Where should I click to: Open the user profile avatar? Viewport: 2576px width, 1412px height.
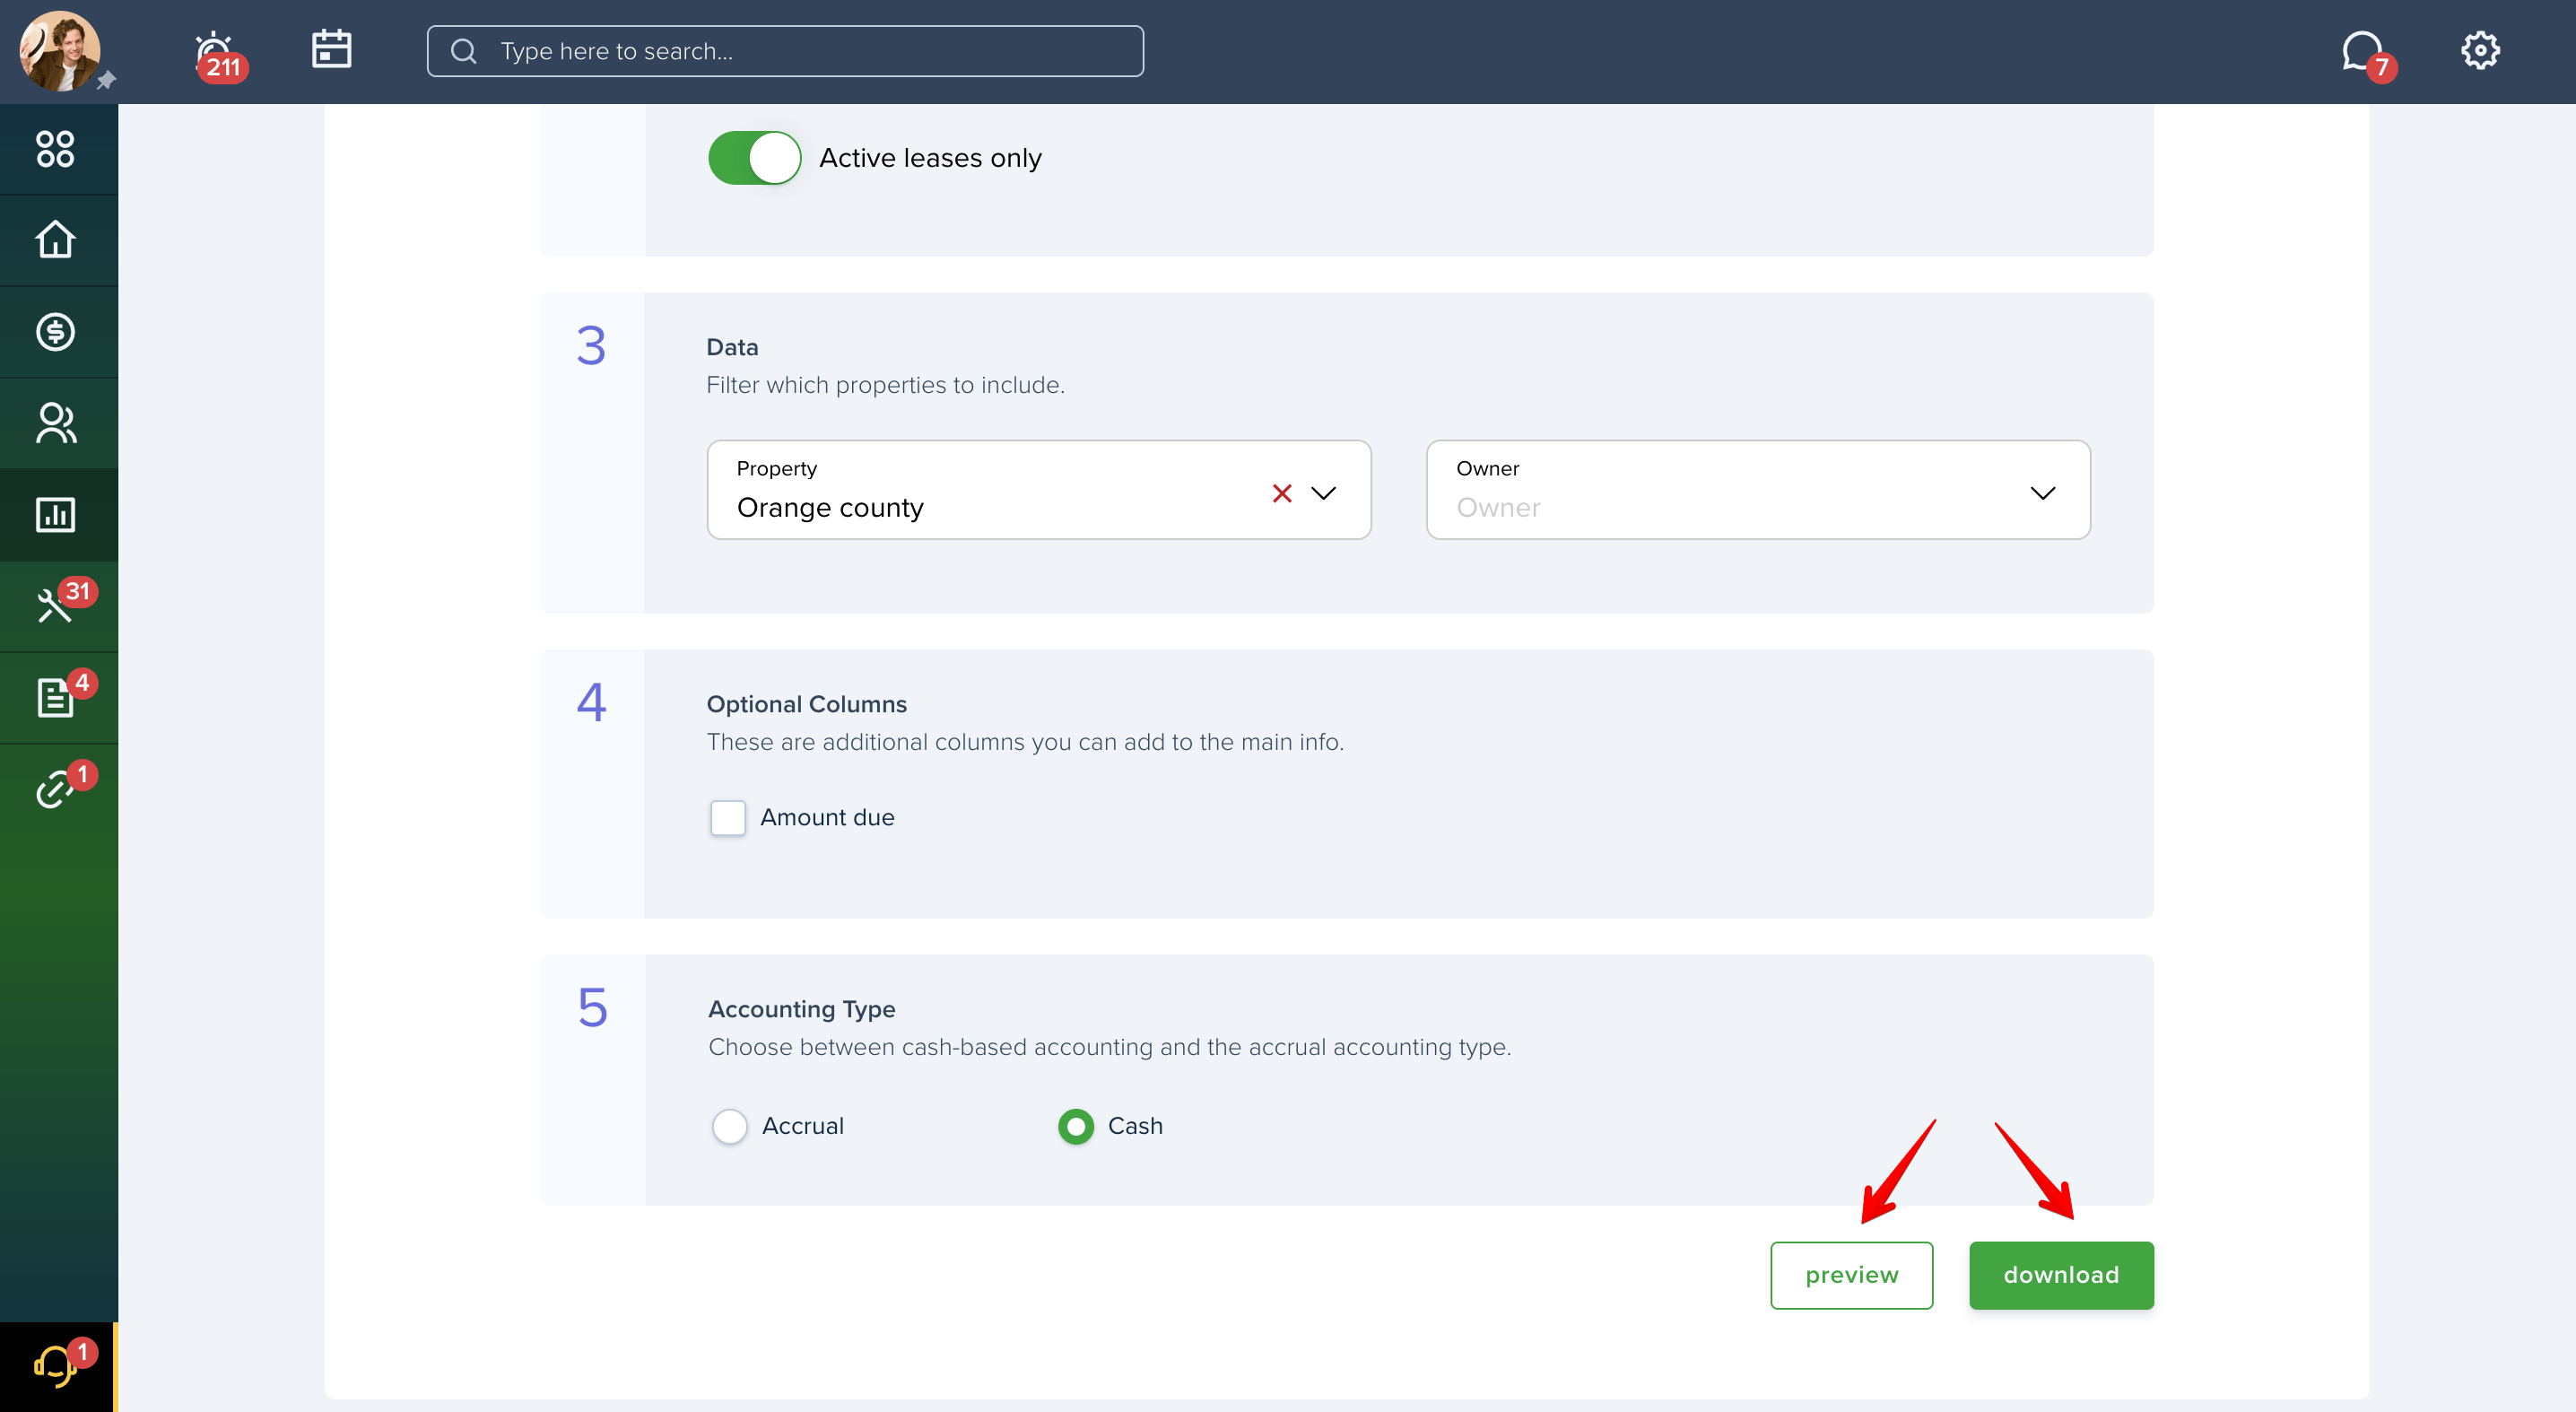point(59,51)
